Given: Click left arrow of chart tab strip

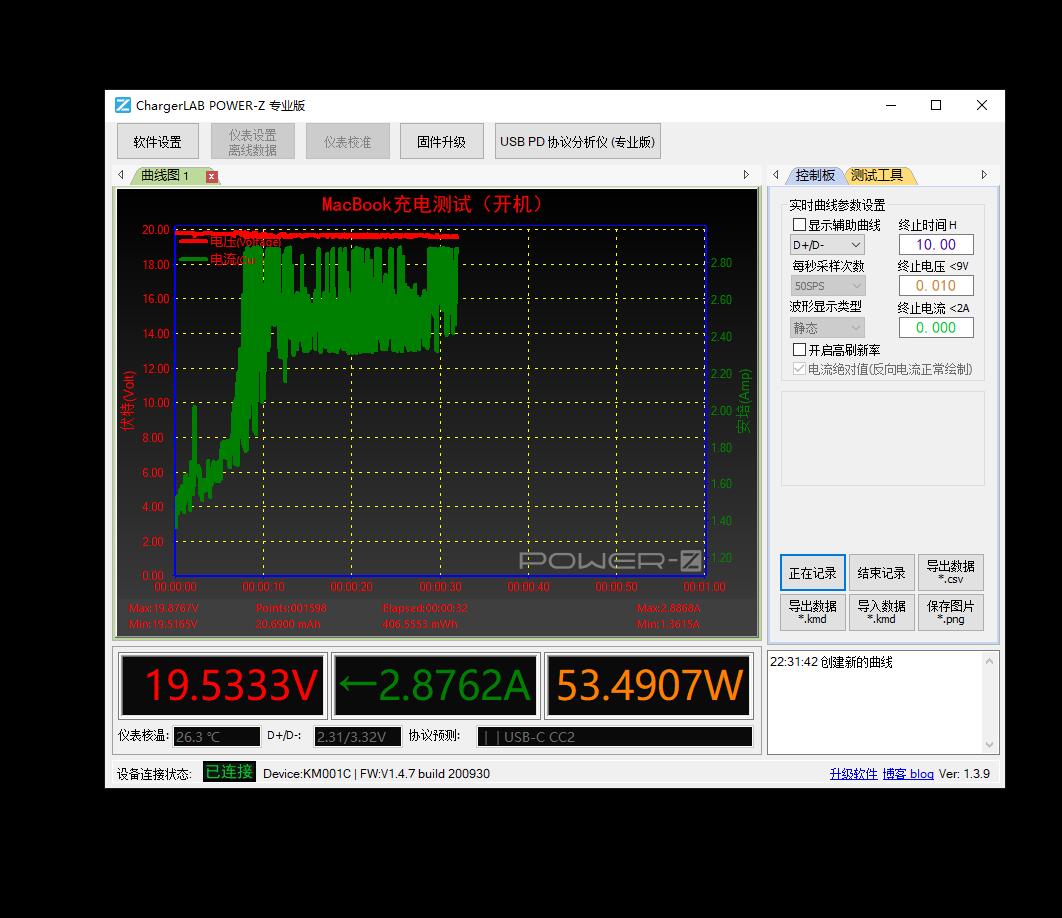Looking at the screenshot, I should tap(121, 175).
